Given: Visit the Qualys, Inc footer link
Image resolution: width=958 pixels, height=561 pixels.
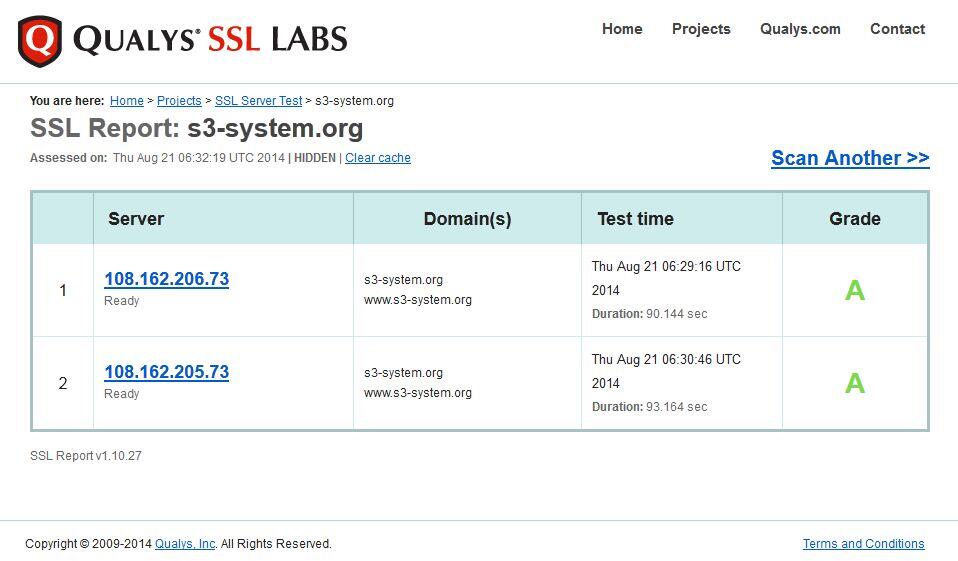Looking at the screenshot, I should point(185,544).
